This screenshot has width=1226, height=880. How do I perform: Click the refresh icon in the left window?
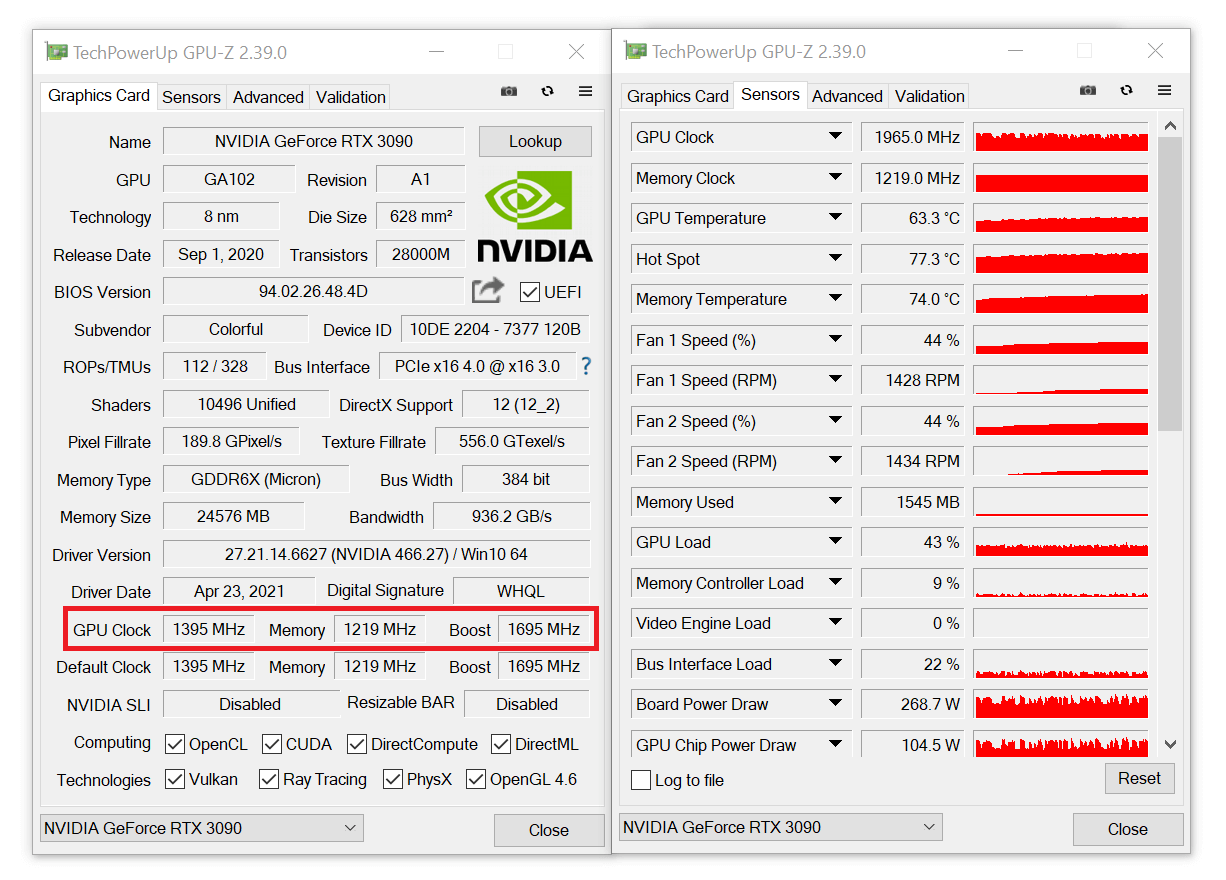(547, 91)
